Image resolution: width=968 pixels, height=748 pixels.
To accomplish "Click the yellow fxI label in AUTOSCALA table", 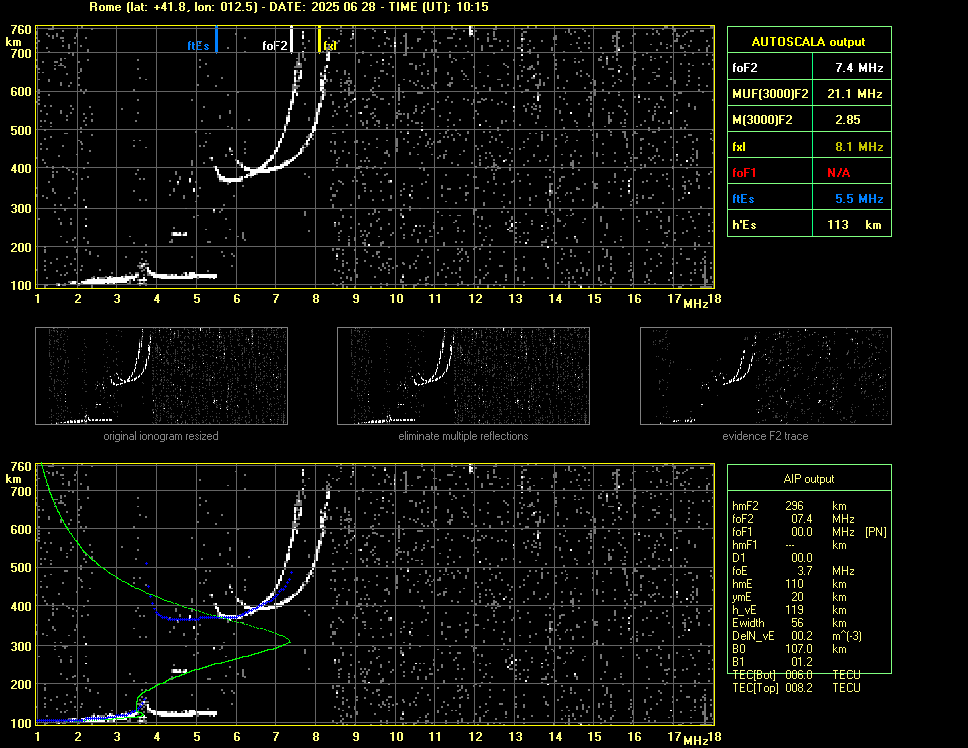I will point(739,147).
